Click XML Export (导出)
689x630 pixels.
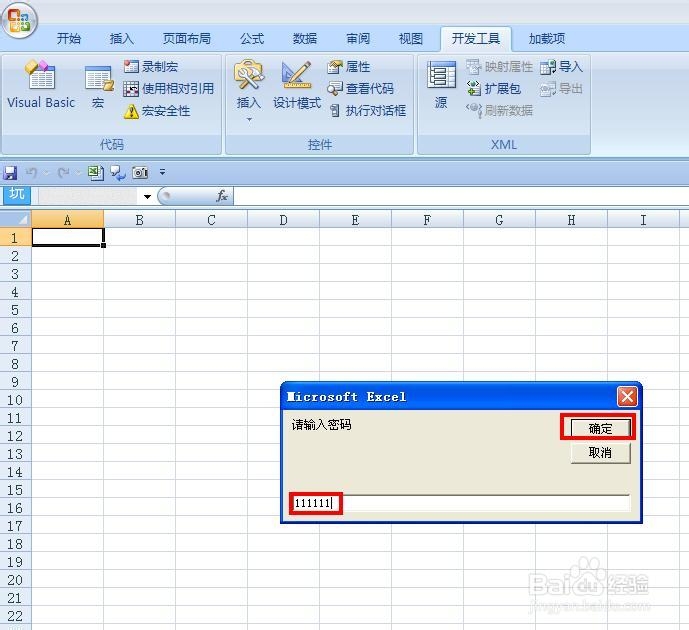[562, 89]
